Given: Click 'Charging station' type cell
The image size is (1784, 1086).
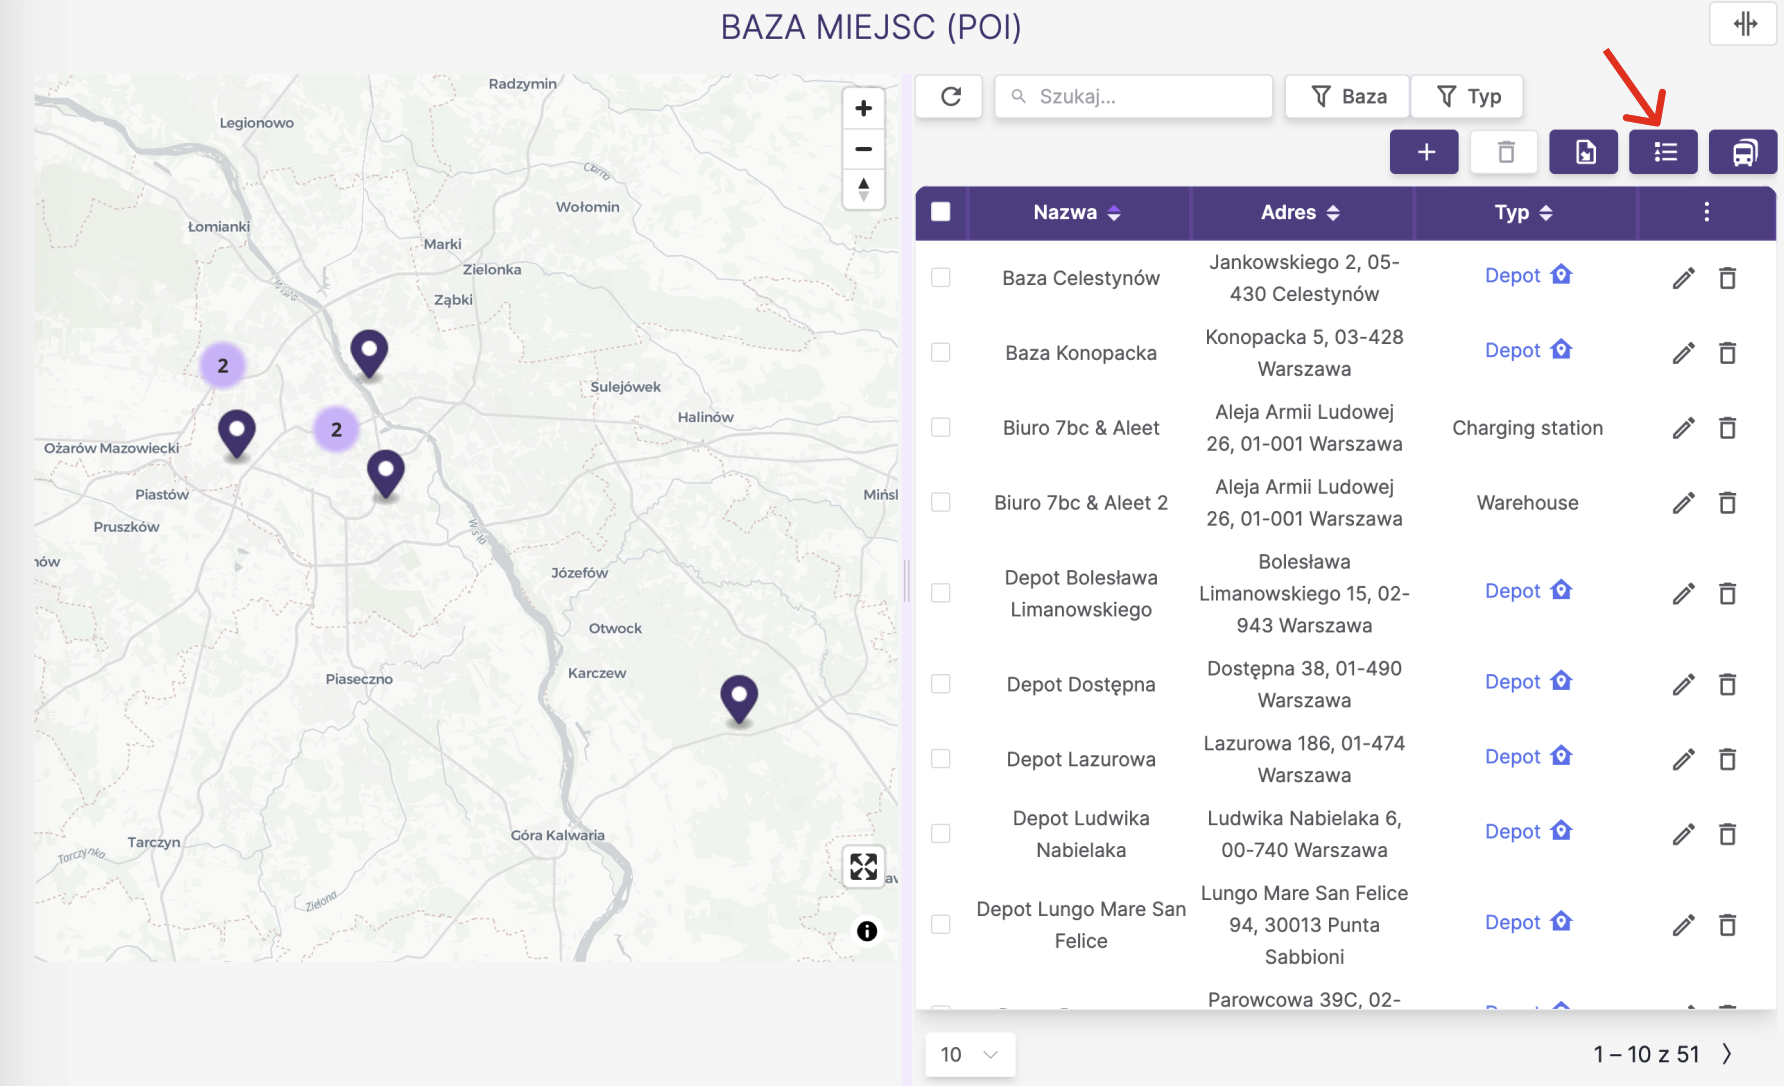Looking at the screenshot, I should pyautogui.click(x=1528, y=428).
